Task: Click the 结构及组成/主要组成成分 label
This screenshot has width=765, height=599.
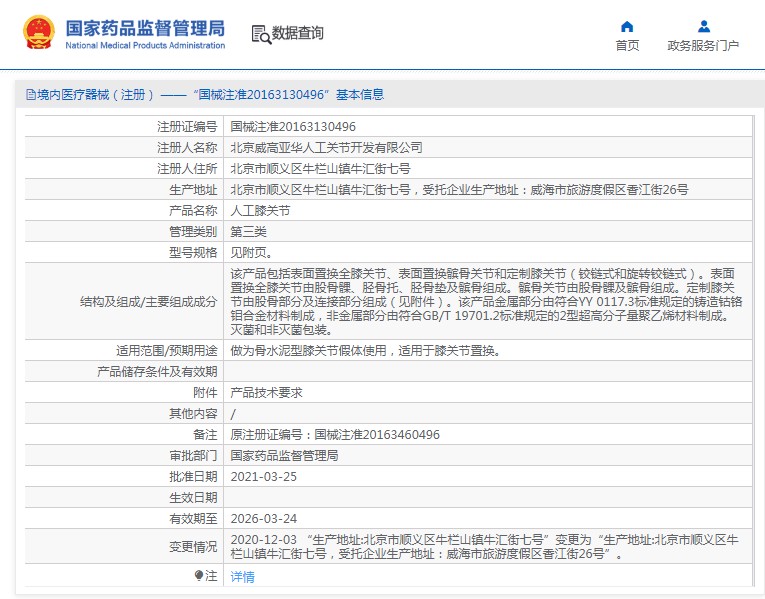Action: [x=148, y=302]
